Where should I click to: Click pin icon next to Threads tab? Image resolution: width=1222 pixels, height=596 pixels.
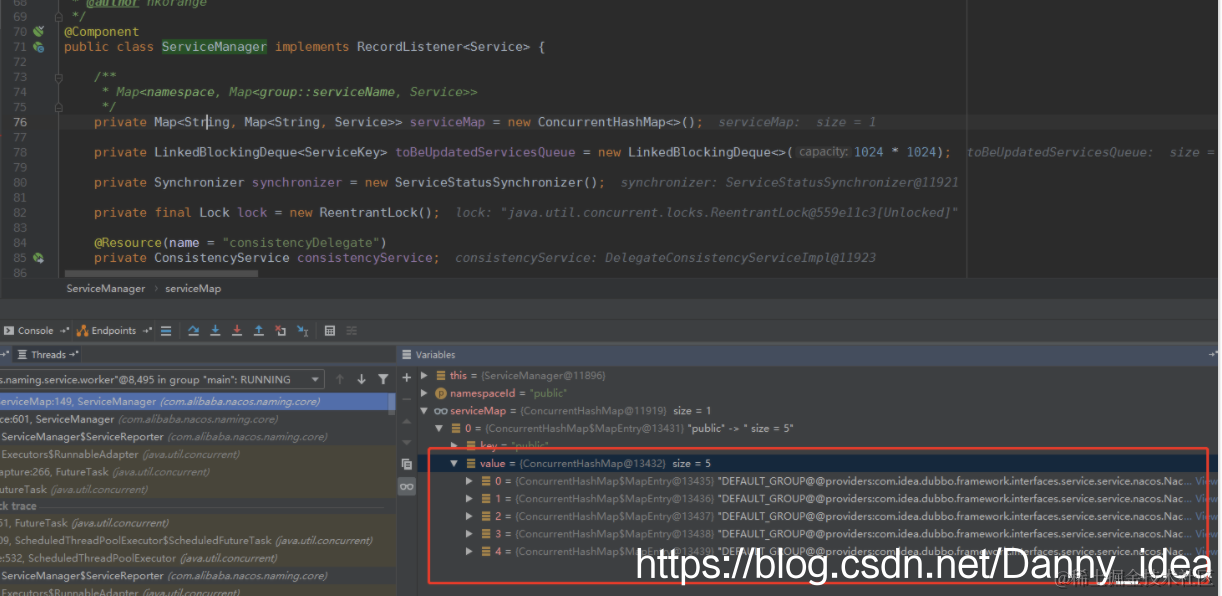75,354
